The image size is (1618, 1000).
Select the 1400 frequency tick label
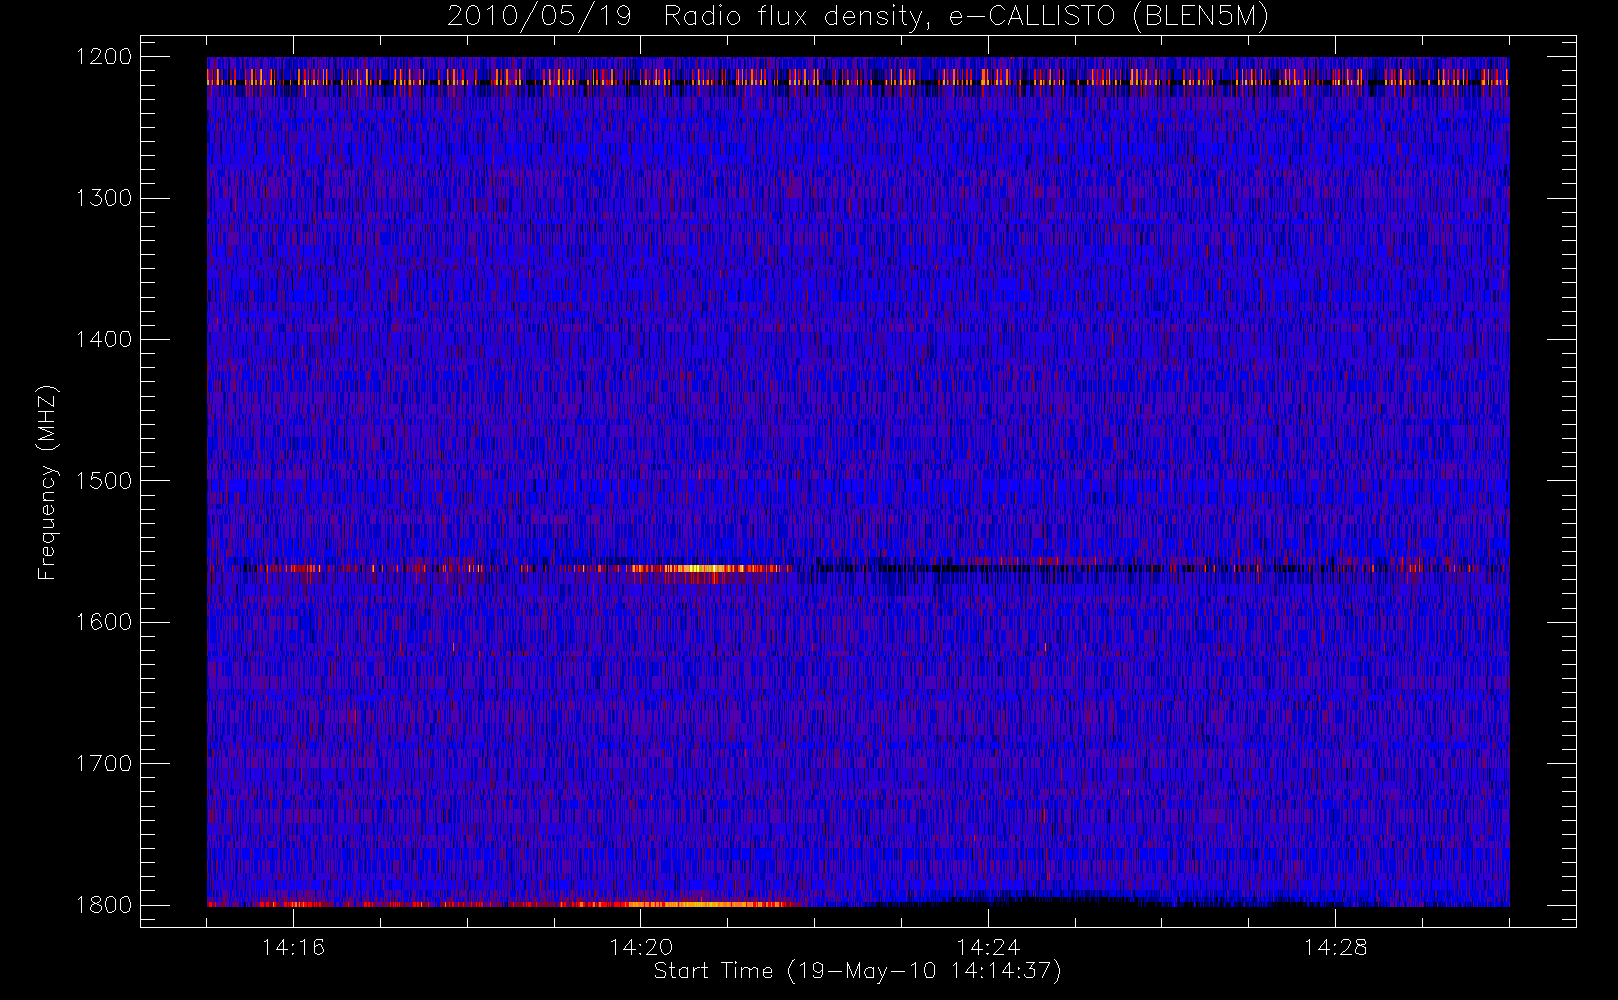[105, 340]
